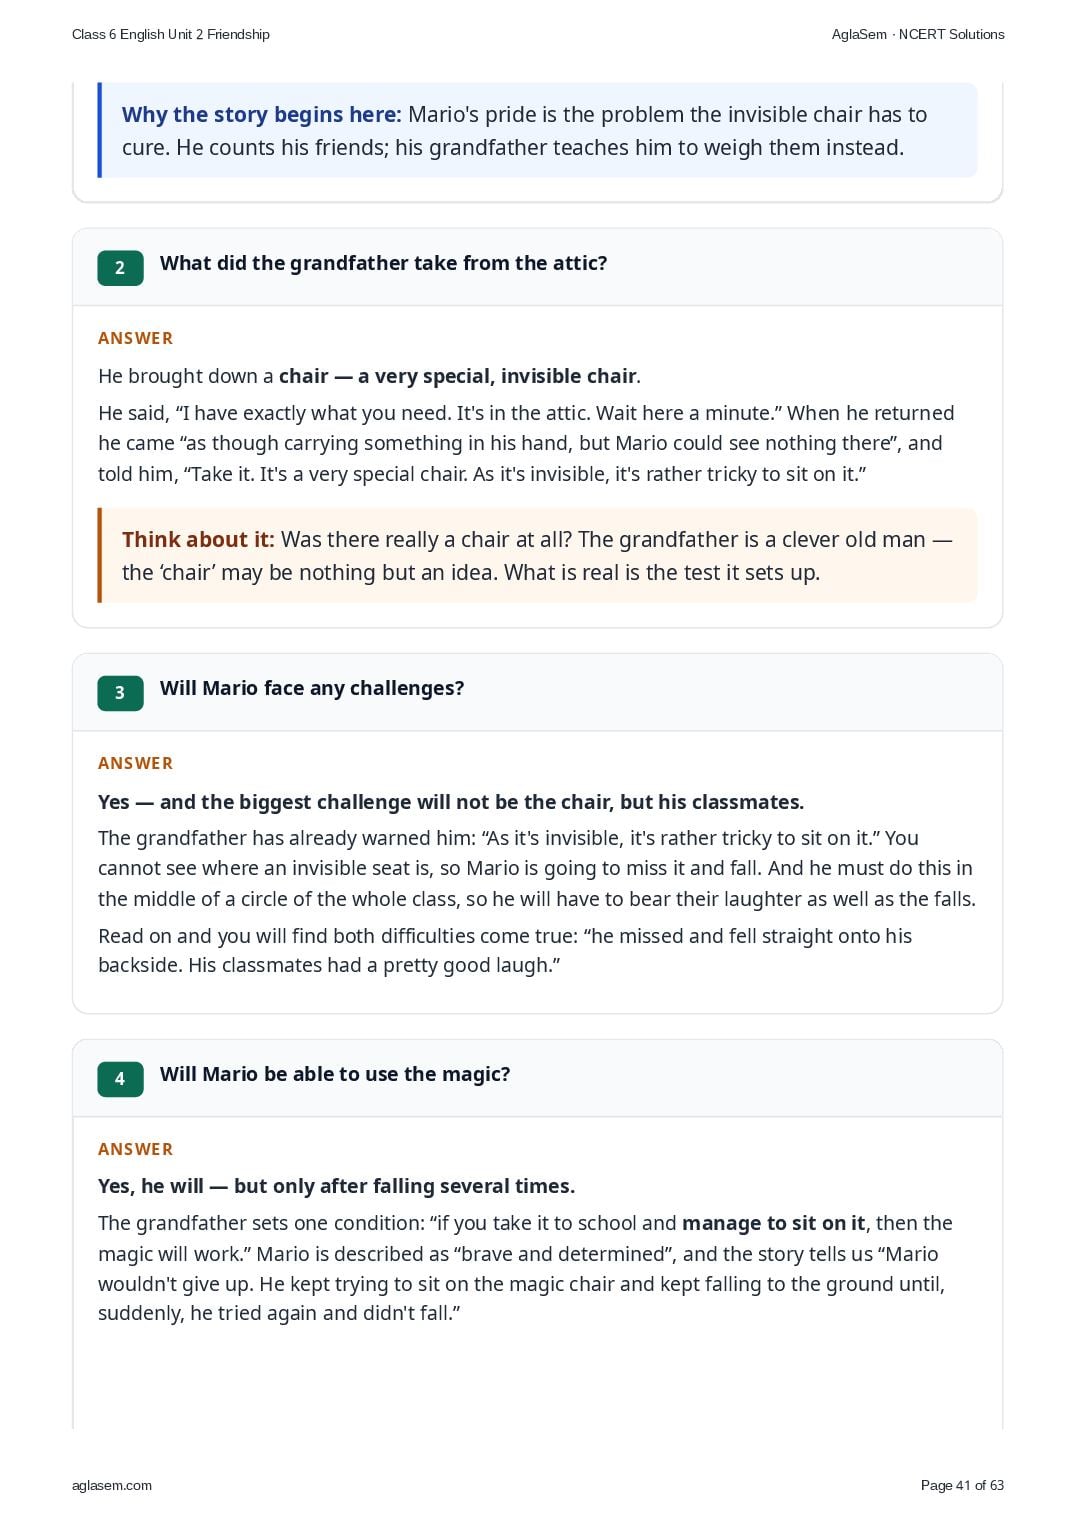
Task: Click the 'Think about it:' orange callout
Action: [538, 555]
